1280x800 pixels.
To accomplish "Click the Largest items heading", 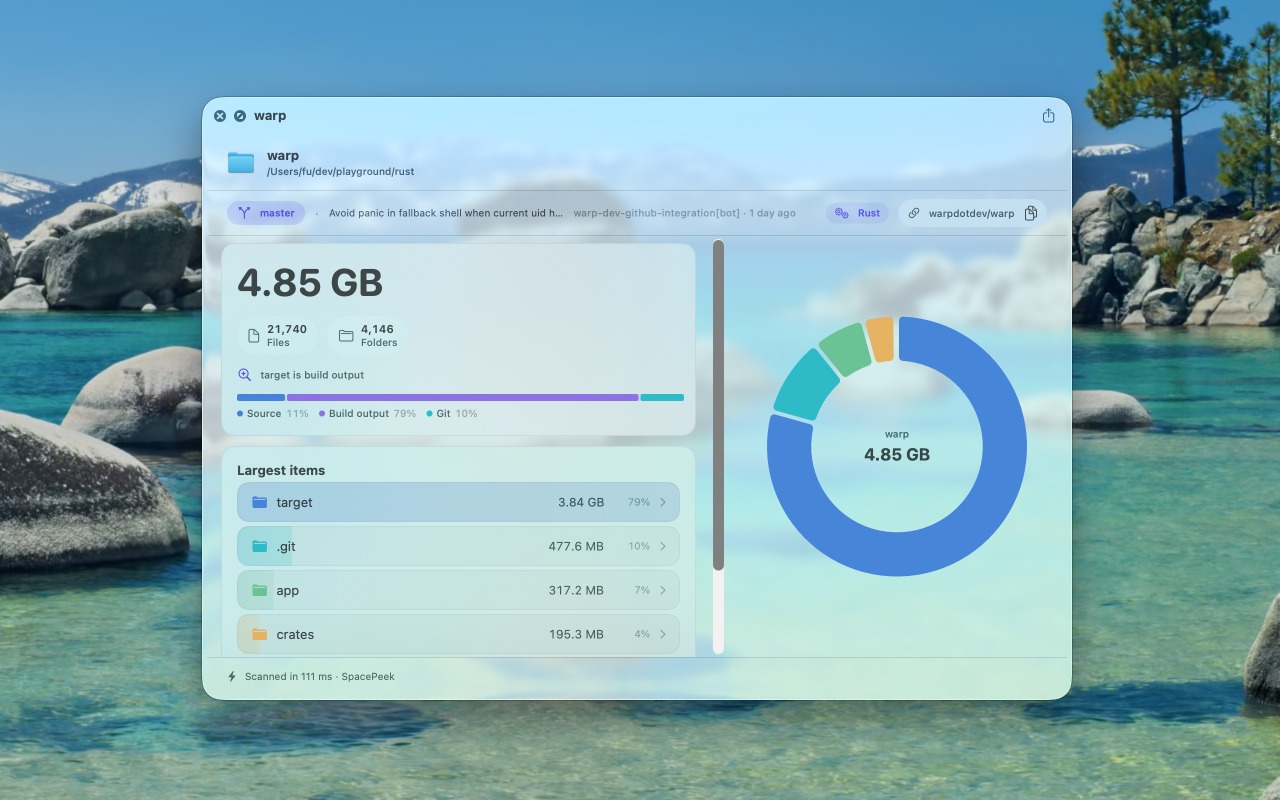I will pyautogui.click(x=281, y=470).
